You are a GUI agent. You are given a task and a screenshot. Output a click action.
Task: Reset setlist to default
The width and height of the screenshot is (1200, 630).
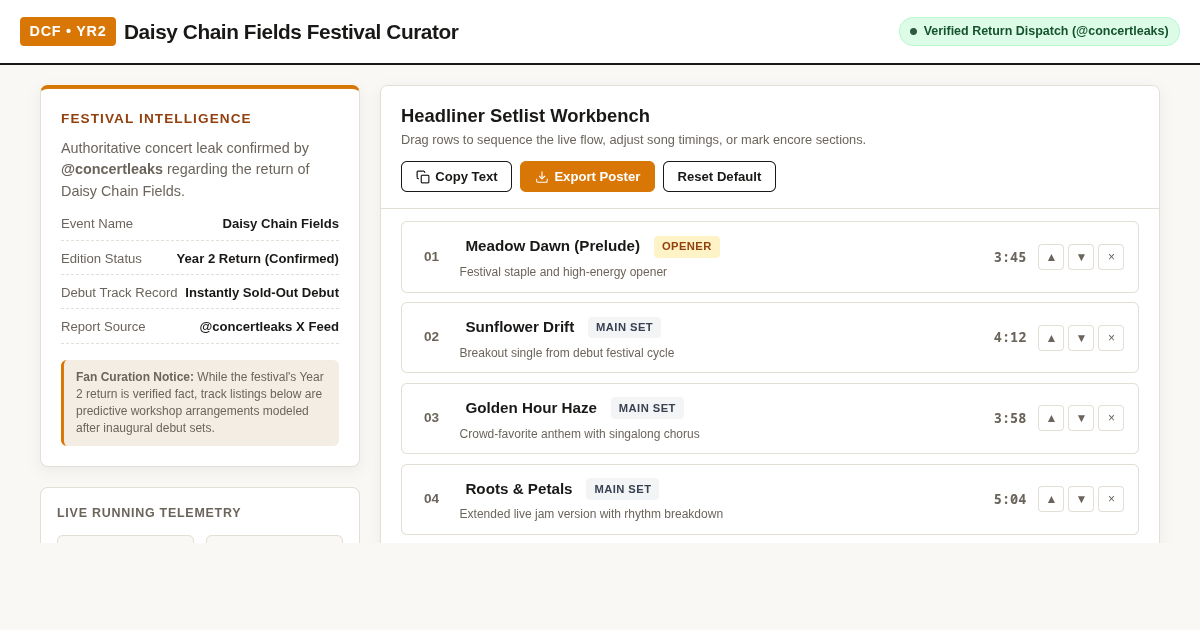click(x=719, y=176)
